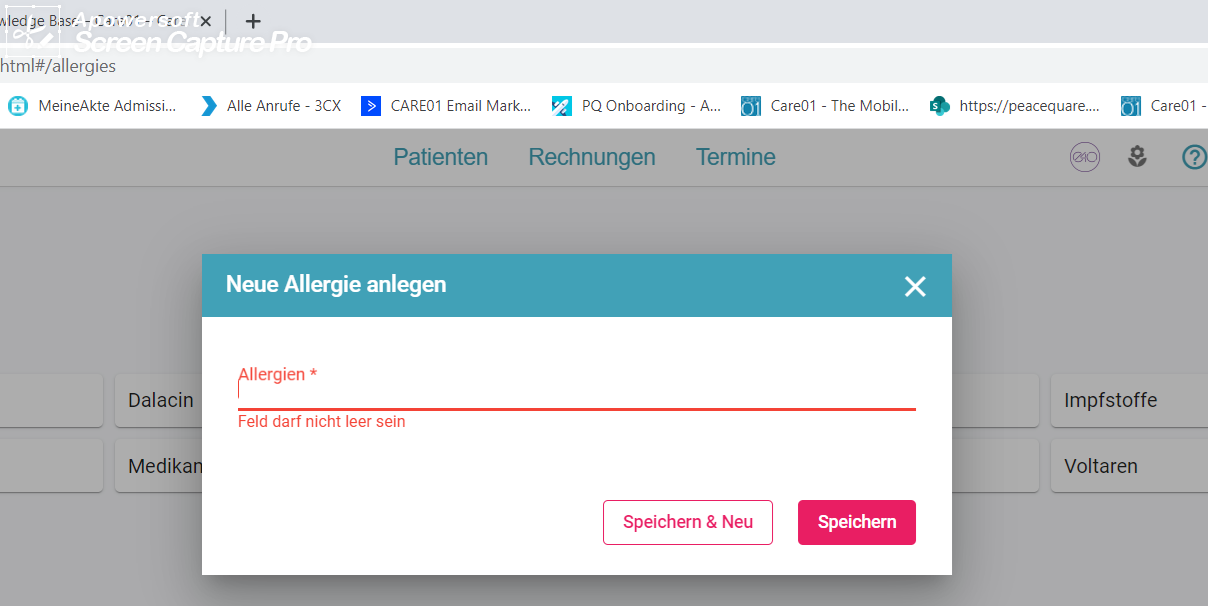
Task: Click the circular logo icon in header
Action: tap(1085, 157)
